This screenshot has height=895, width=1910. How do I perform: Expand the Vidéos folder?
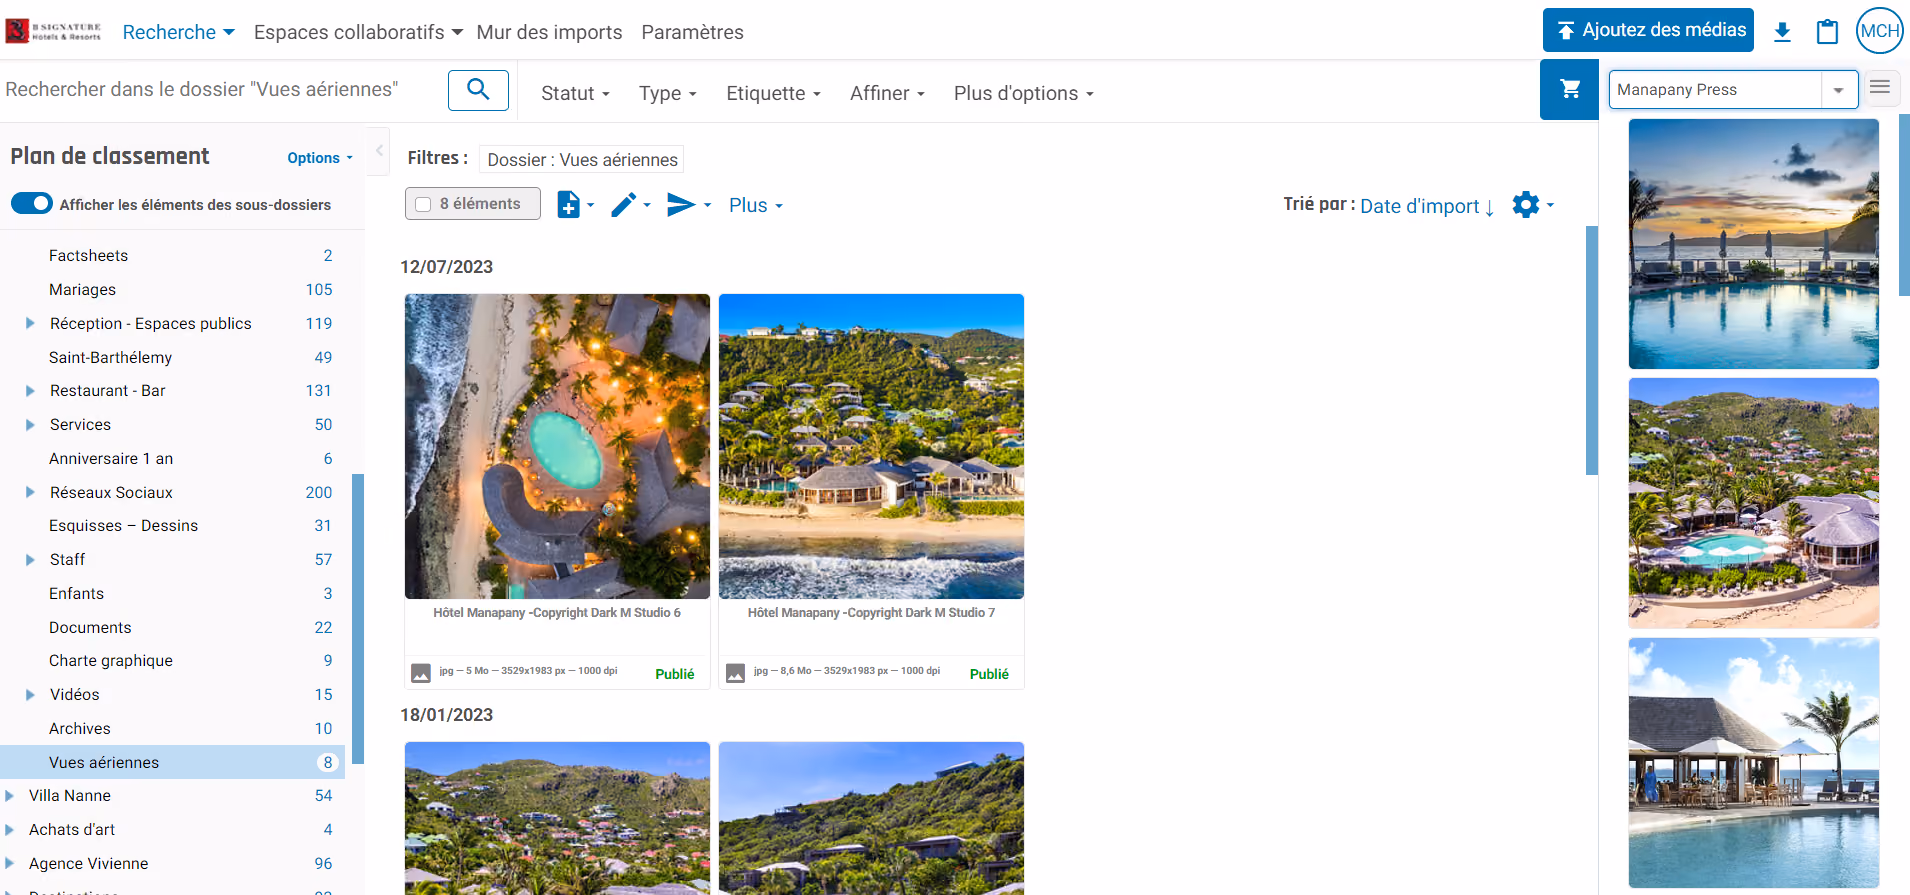30,694
